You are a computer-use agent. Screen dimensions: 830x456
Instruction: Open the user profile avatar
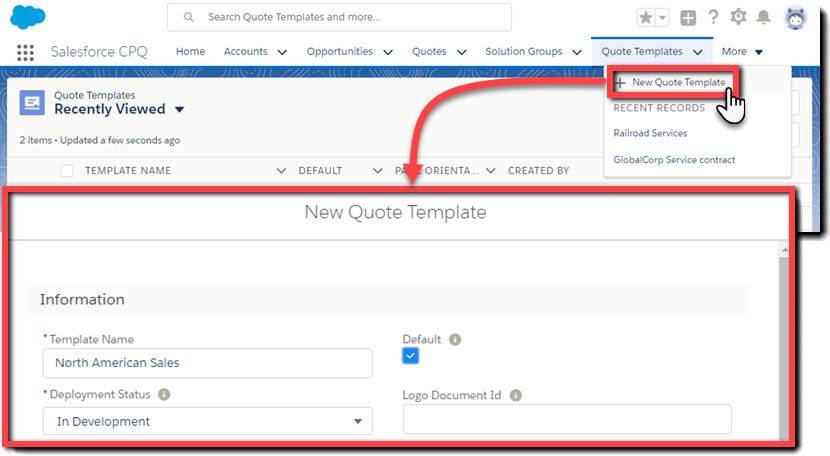pos(795,17)
